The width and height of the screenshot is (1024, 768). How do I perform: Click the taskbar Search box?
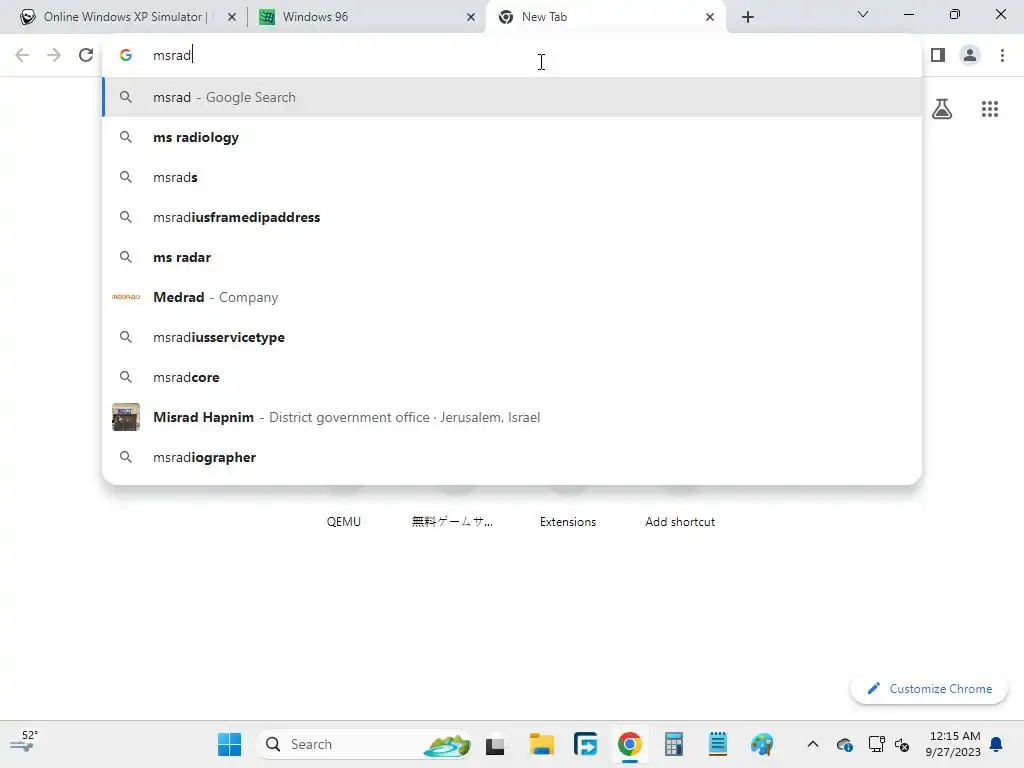click(364, 744)
